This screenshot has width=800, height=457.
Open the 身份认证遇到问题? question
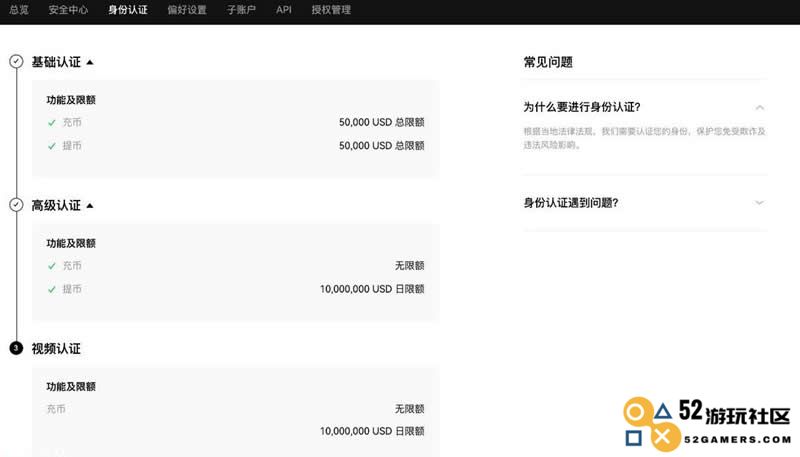[571, 203]
